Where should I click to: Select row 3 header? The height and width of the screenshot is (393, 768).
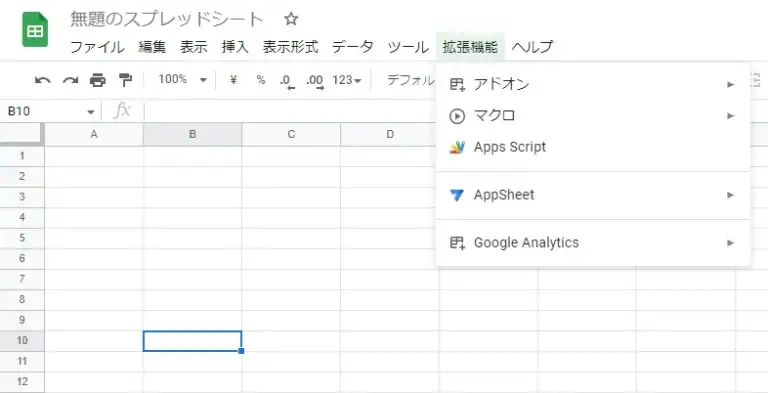coord(22,197)
